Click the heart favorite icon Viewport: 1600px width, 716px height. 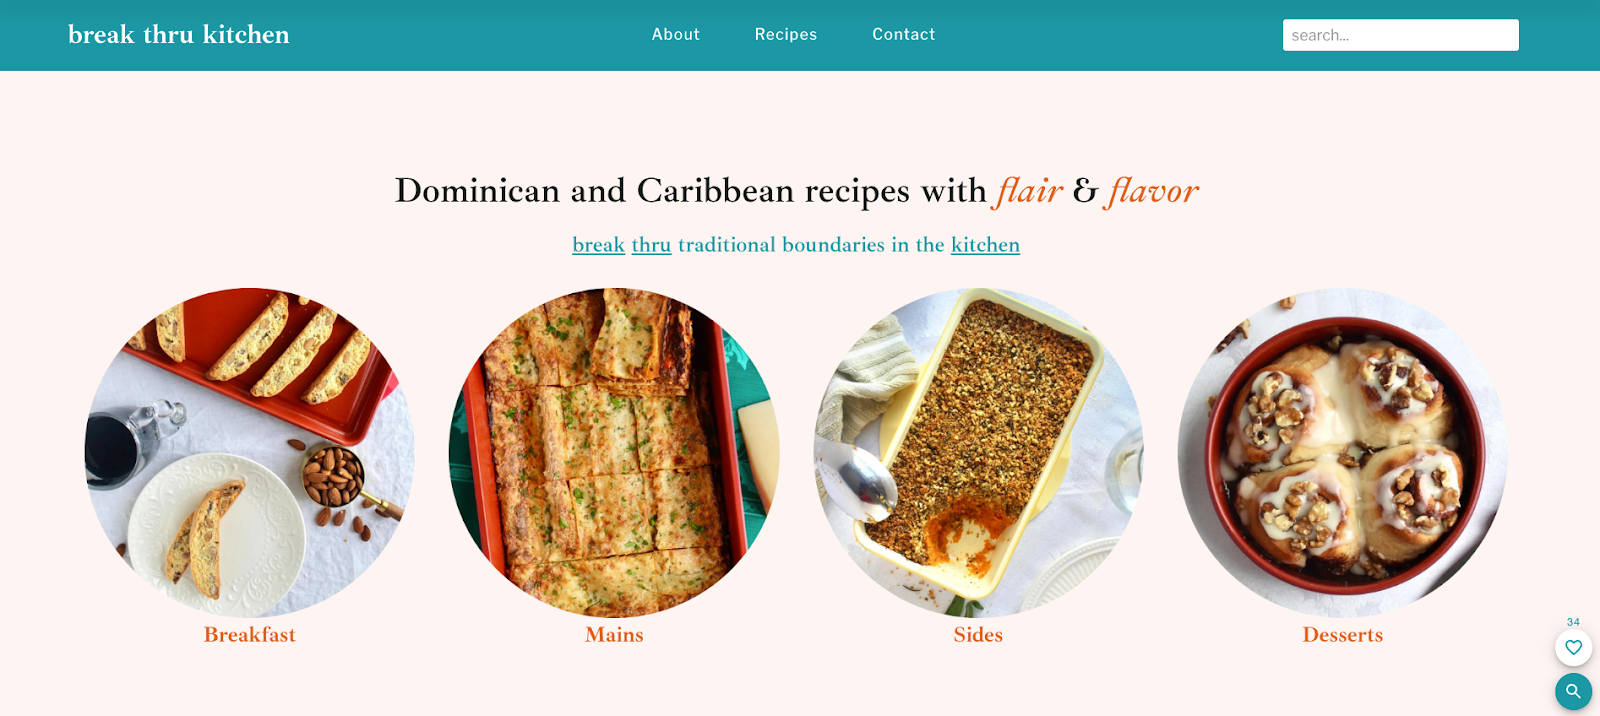pos(1573,647)
